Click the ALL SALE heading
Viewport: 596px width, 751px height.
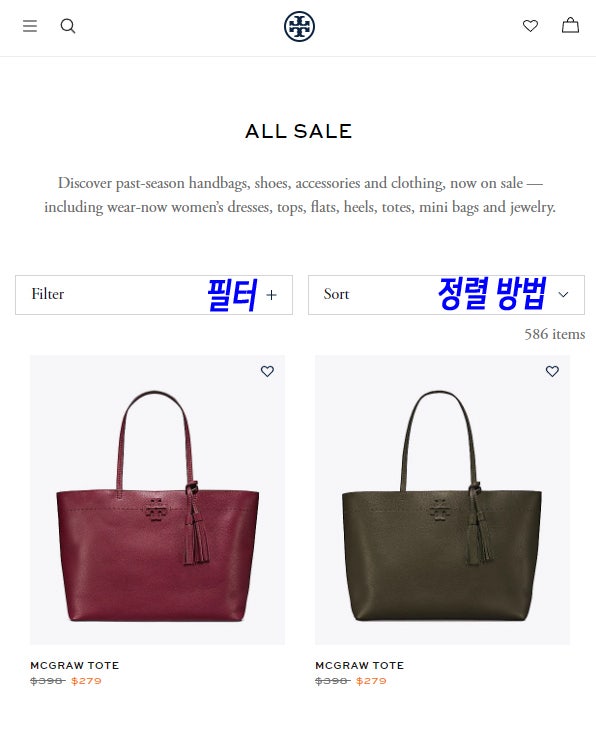point(298,131)
